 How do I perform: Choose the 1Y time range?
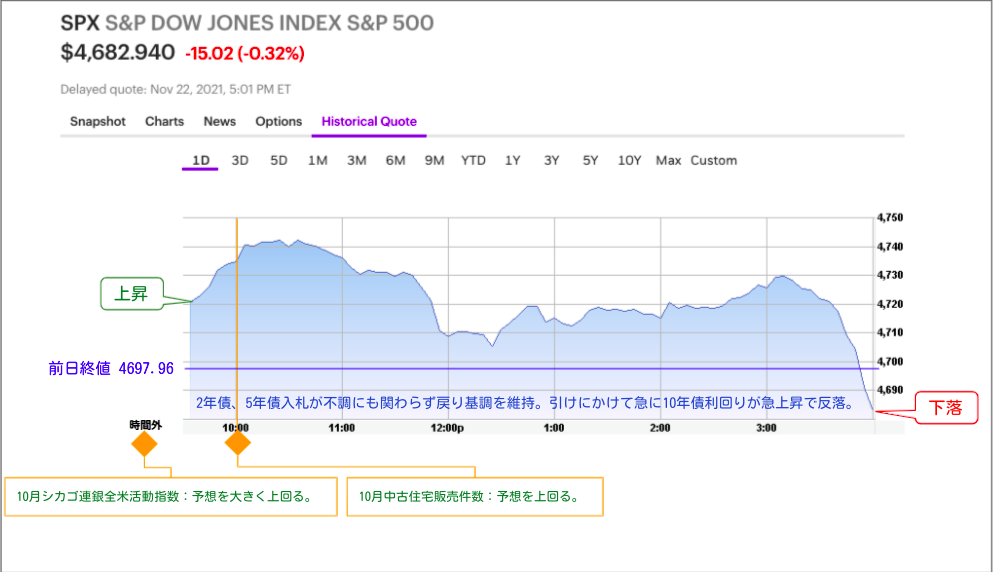pyautogui.click(x=512, y=160)
